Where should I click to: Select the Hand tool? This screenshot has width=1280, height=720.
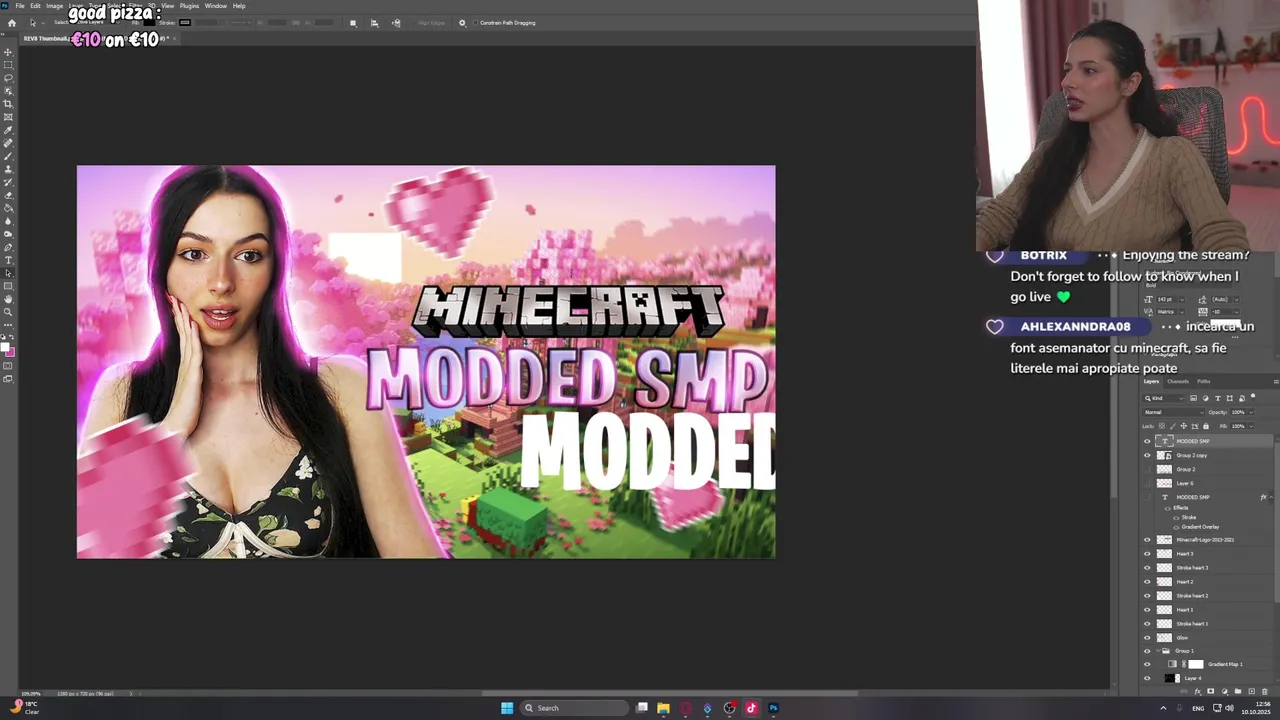click(x=8, y=298)
